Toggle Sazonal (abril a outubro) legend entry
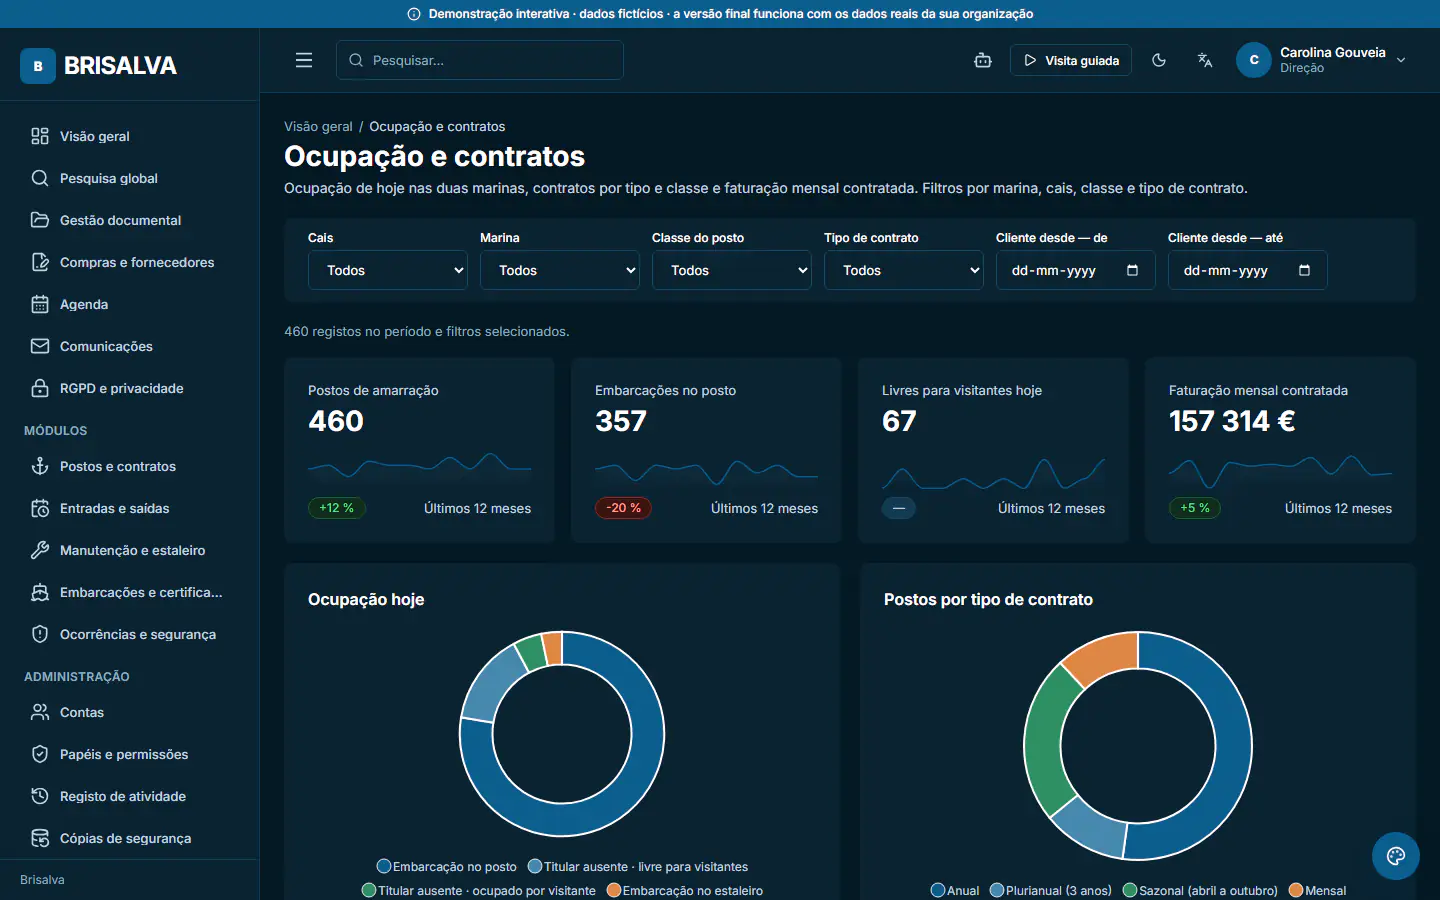1440x900 pixels. pyautogui.click(x=1200, y=890)
